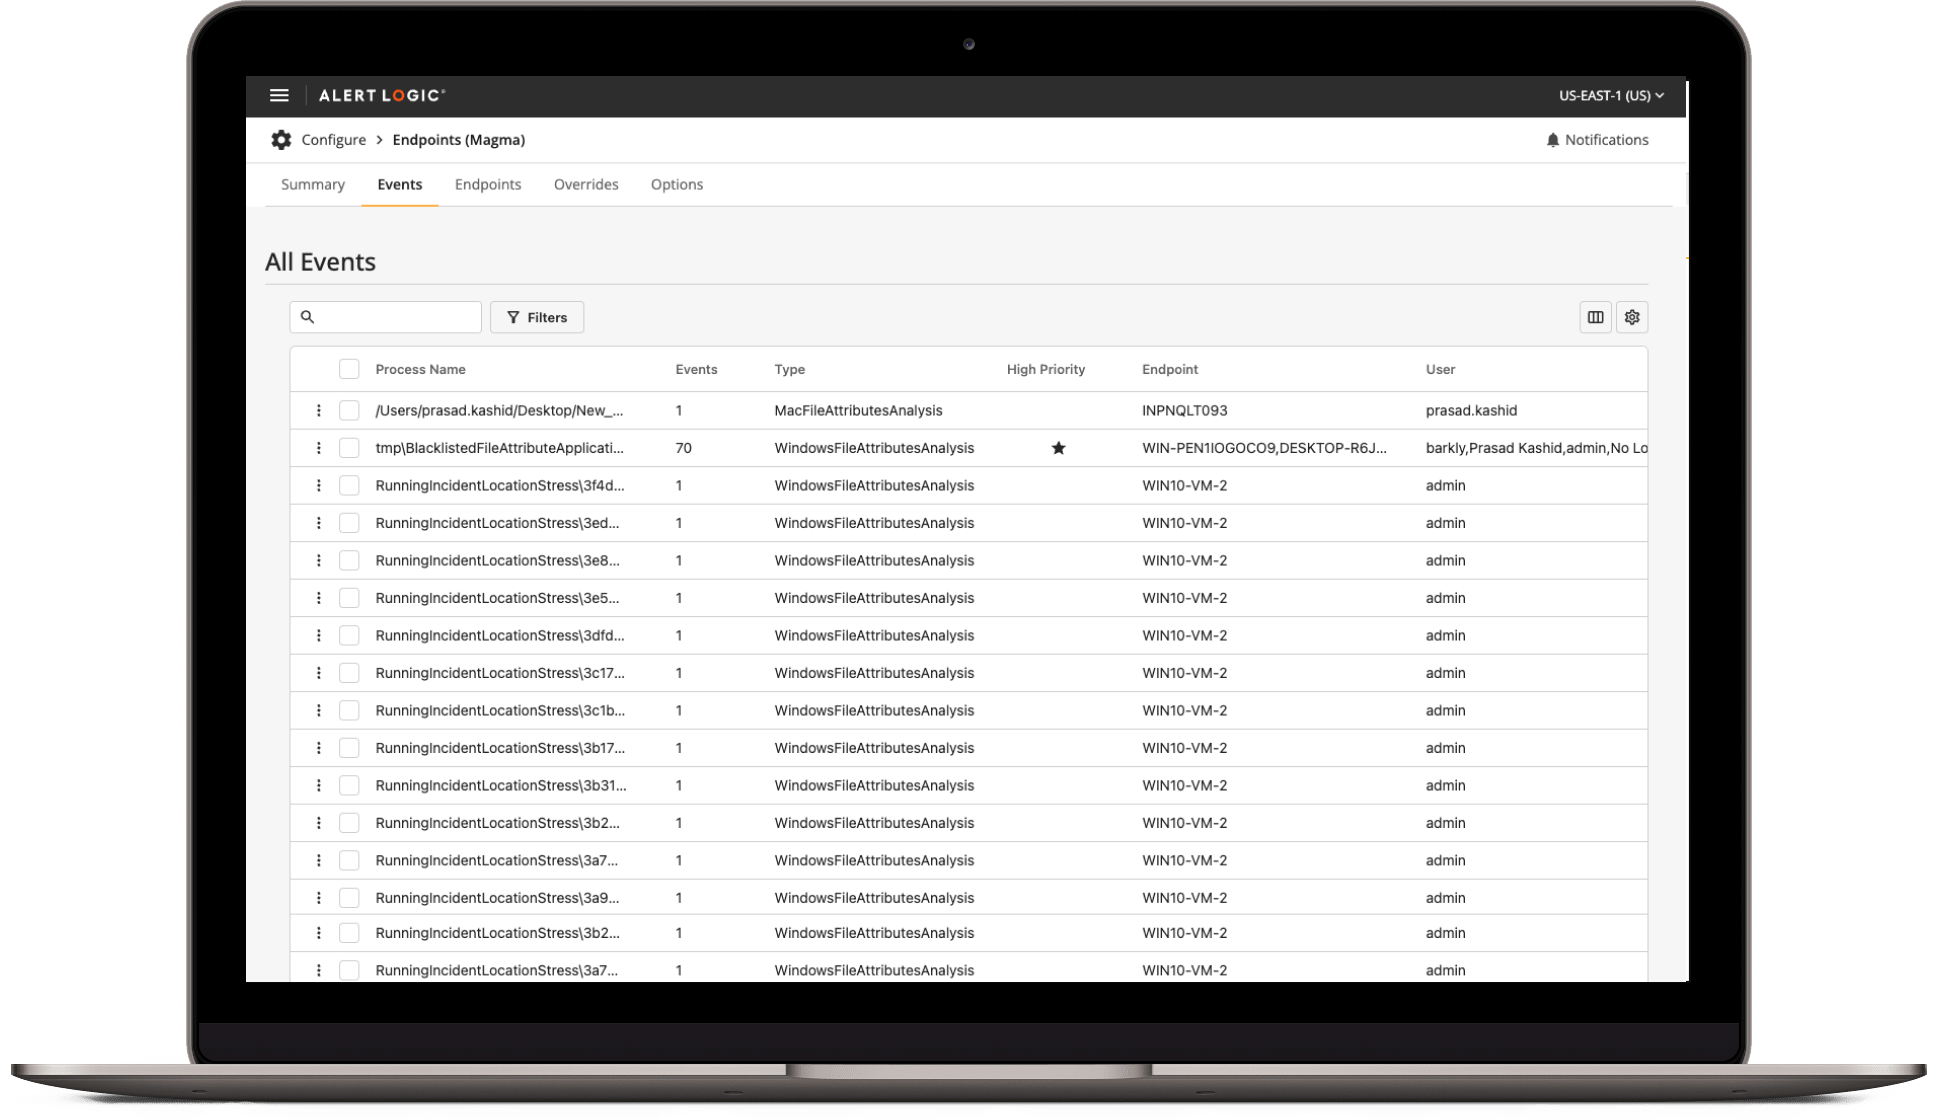Select checkbox for /Users/prasad.kashid row
The image size is (1940, 1120).
(349, 411)
